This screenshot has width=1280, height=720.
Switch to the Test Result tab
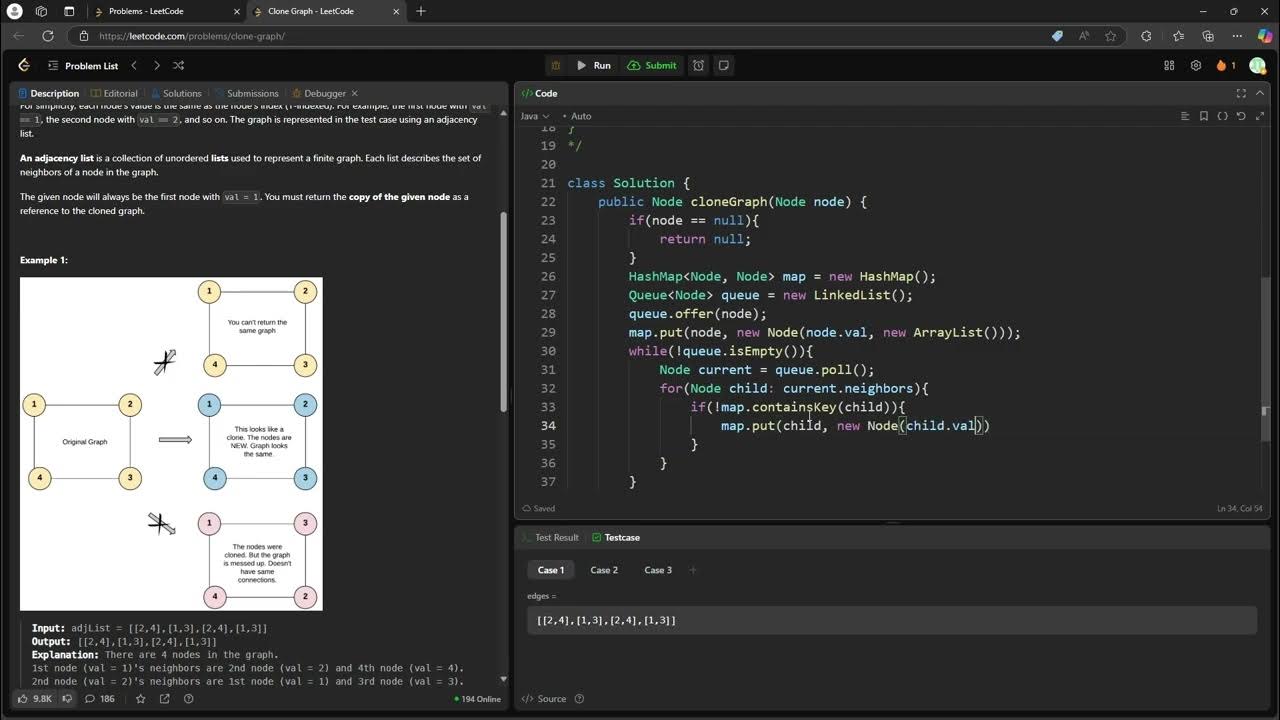pos(549,537)
